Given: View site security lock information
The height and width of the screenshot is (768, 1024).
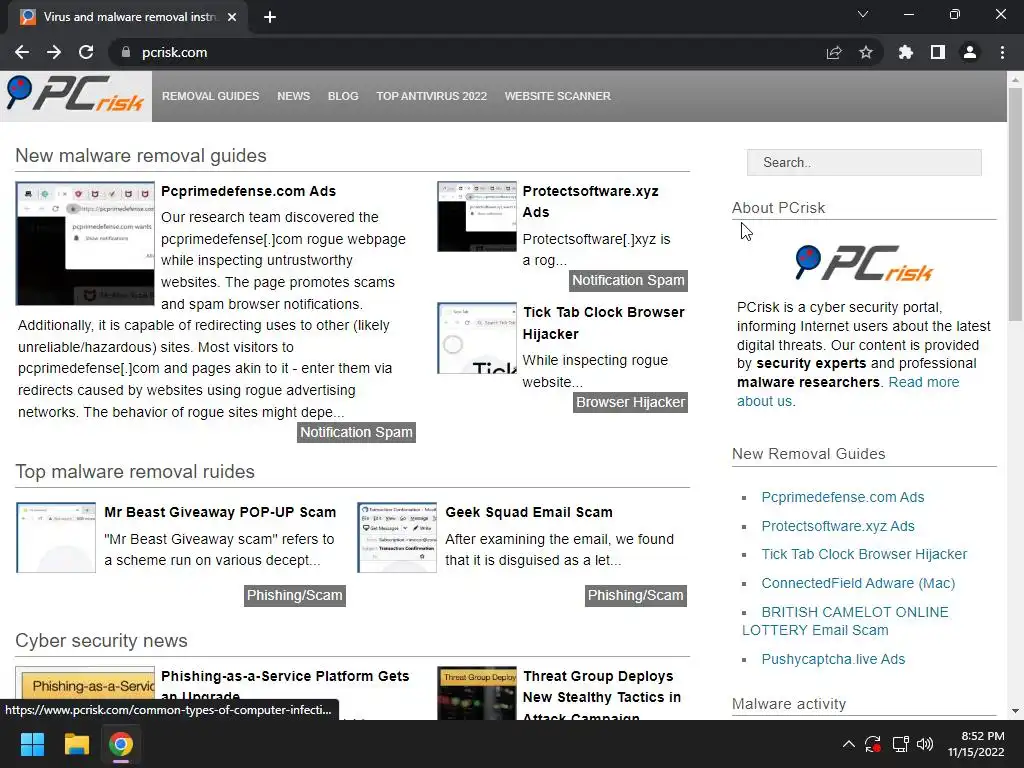Looking at the screenshot, I should (126, 52).
